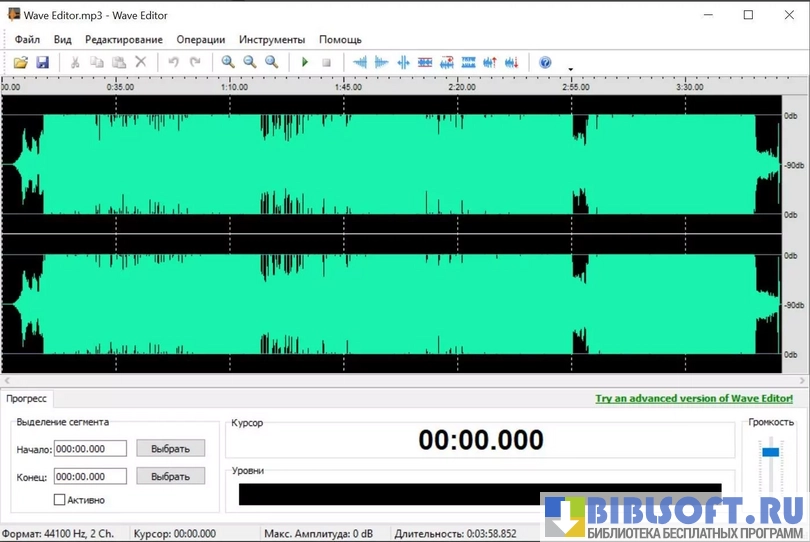Viewport: 810px width, 542px height.
Task: Click the Open file folder icon
Action: [20, 62]
